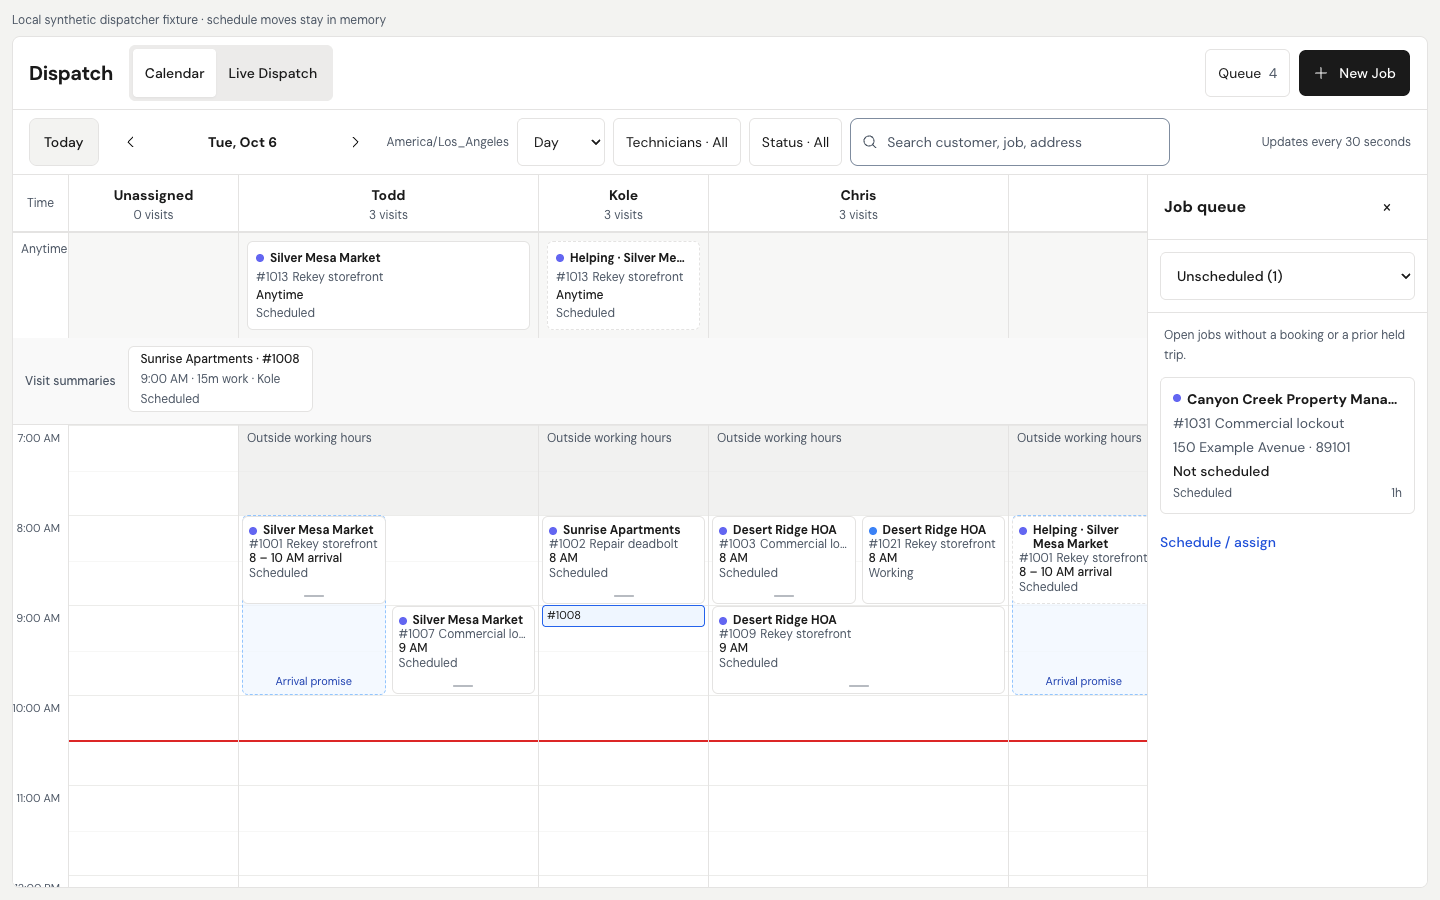The width and height of the screenshot is (1440, 900).
Task: Click resize handle of Sunrise Apartments #1002 card
Action: pyautogui.click(x=624, y=596)
